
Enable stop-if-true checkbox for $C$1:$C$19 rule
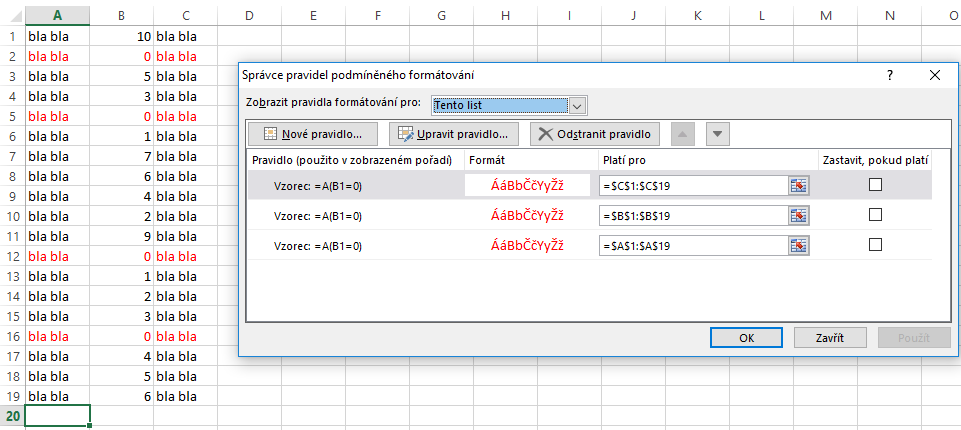(875, 185)
